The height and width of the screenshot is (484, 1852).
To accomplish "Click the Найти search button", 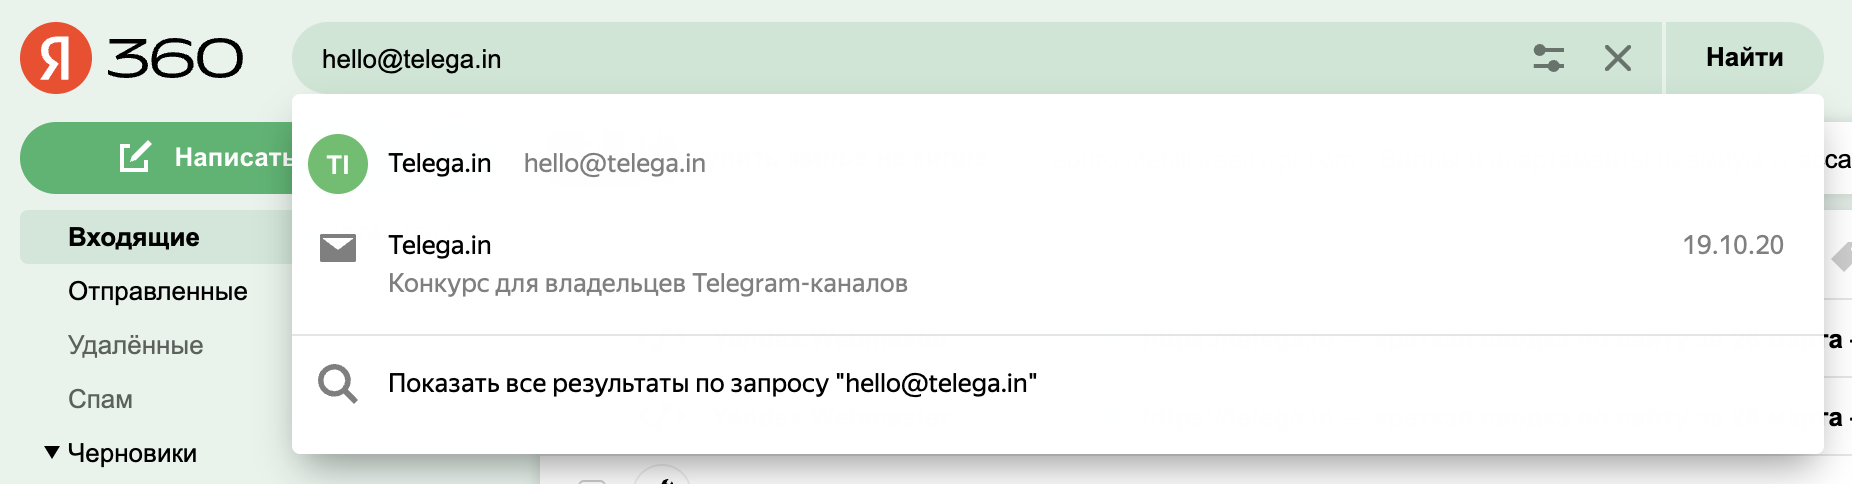I will click(1744, 58).
